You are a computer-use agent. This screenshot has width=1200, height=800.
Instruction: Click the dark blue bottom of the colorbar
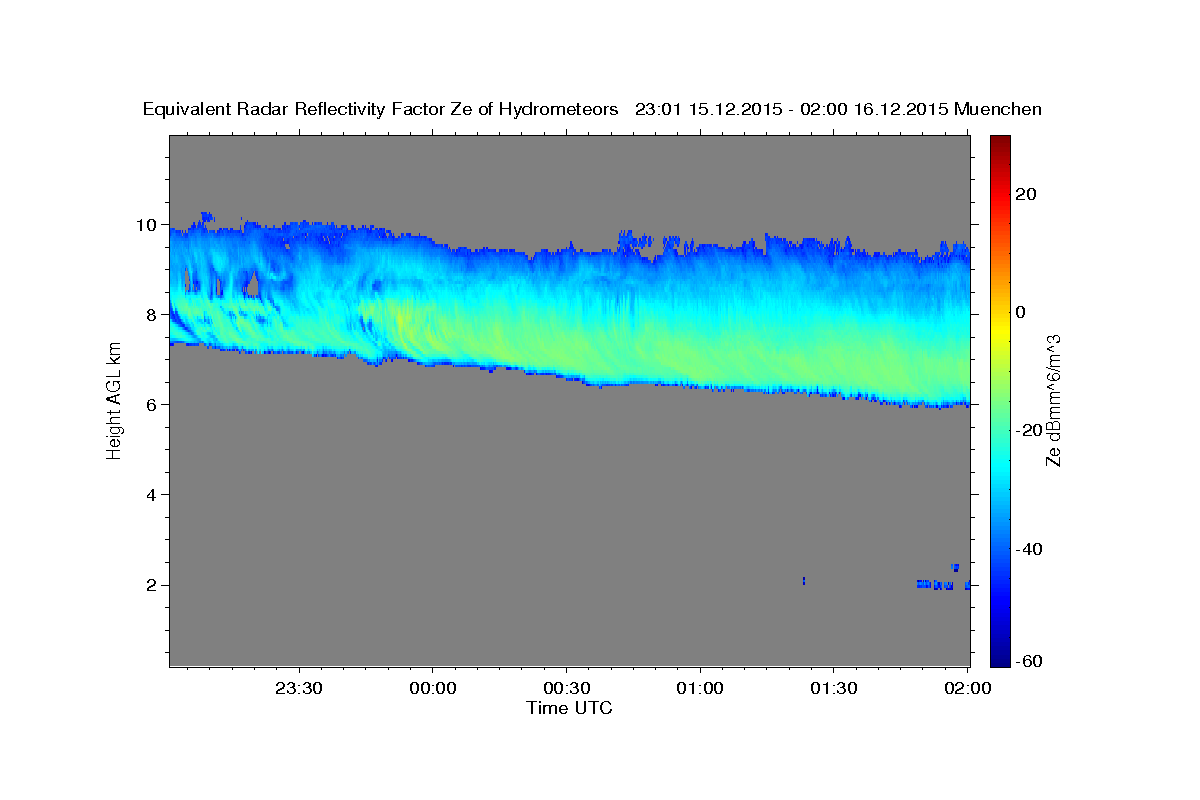(x=1001, y=658)
